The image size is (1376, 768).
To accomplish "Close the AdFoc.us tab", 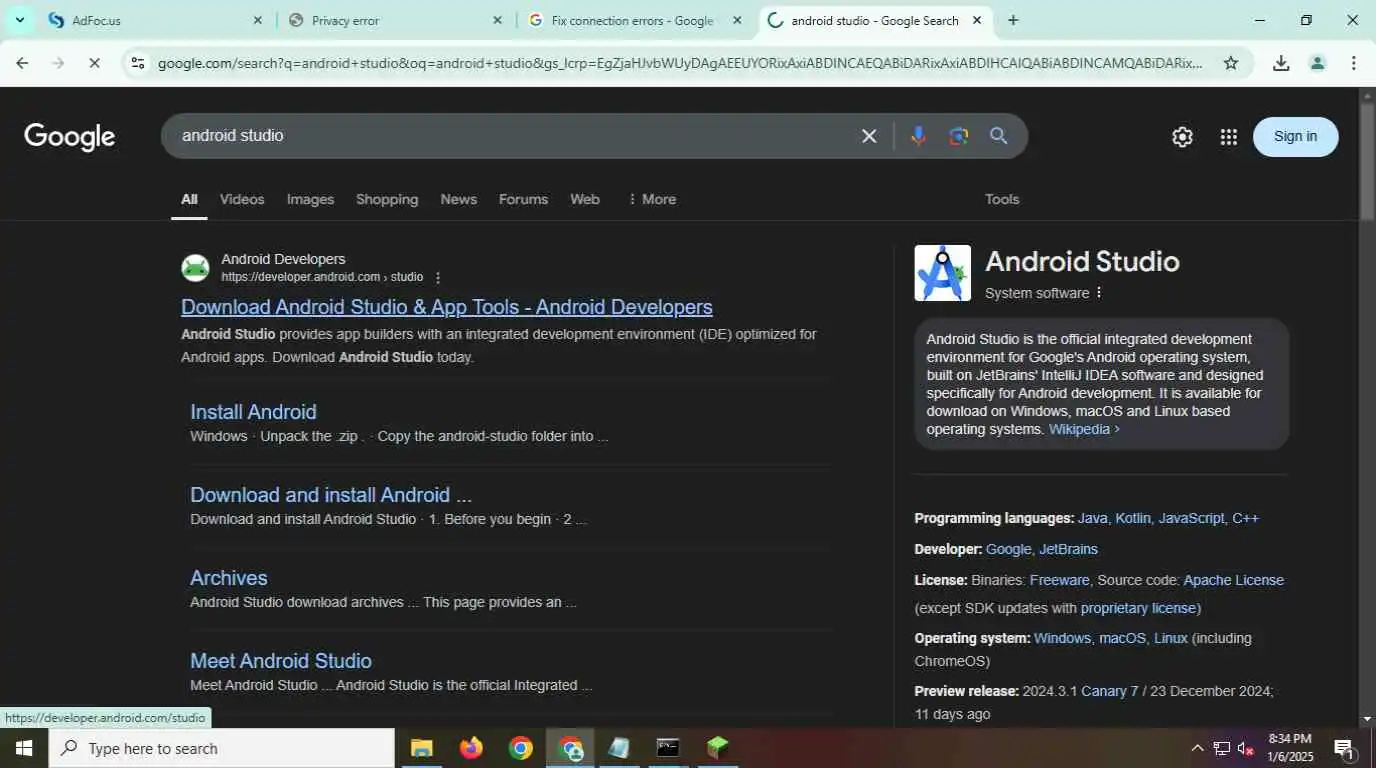I will click(257, 20).
